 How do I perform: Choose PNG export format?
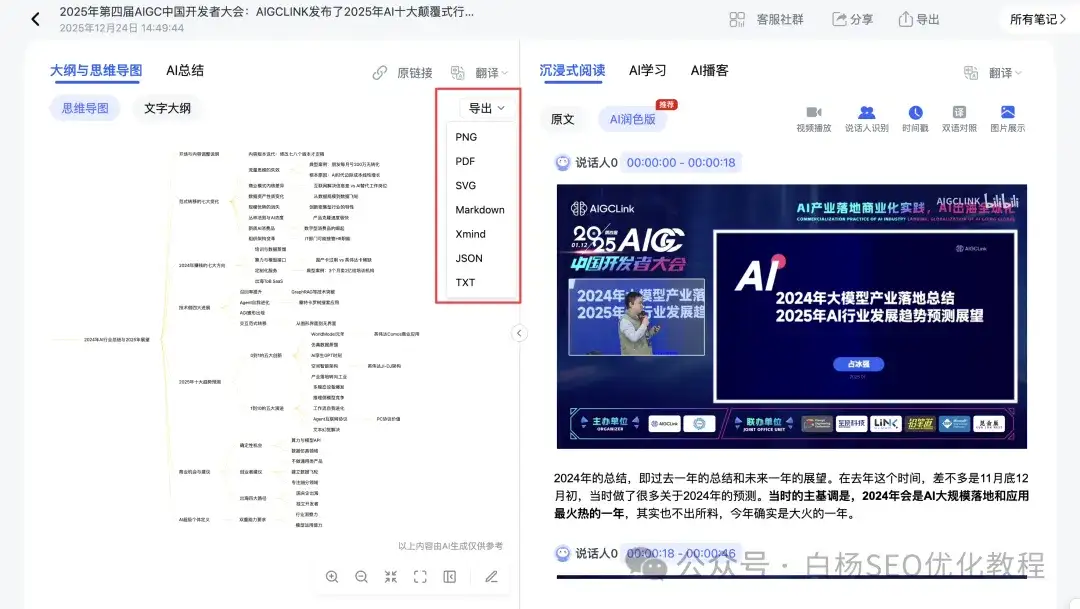point(466,137)
